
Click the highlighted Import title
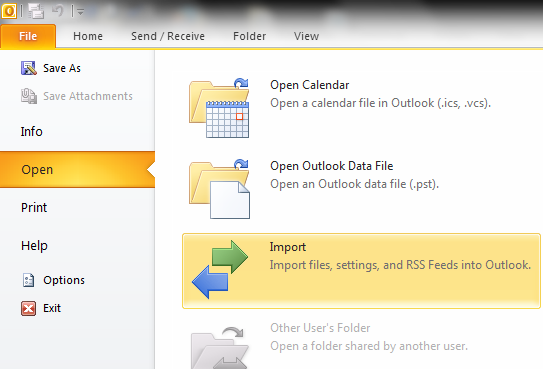coord(288,247)
